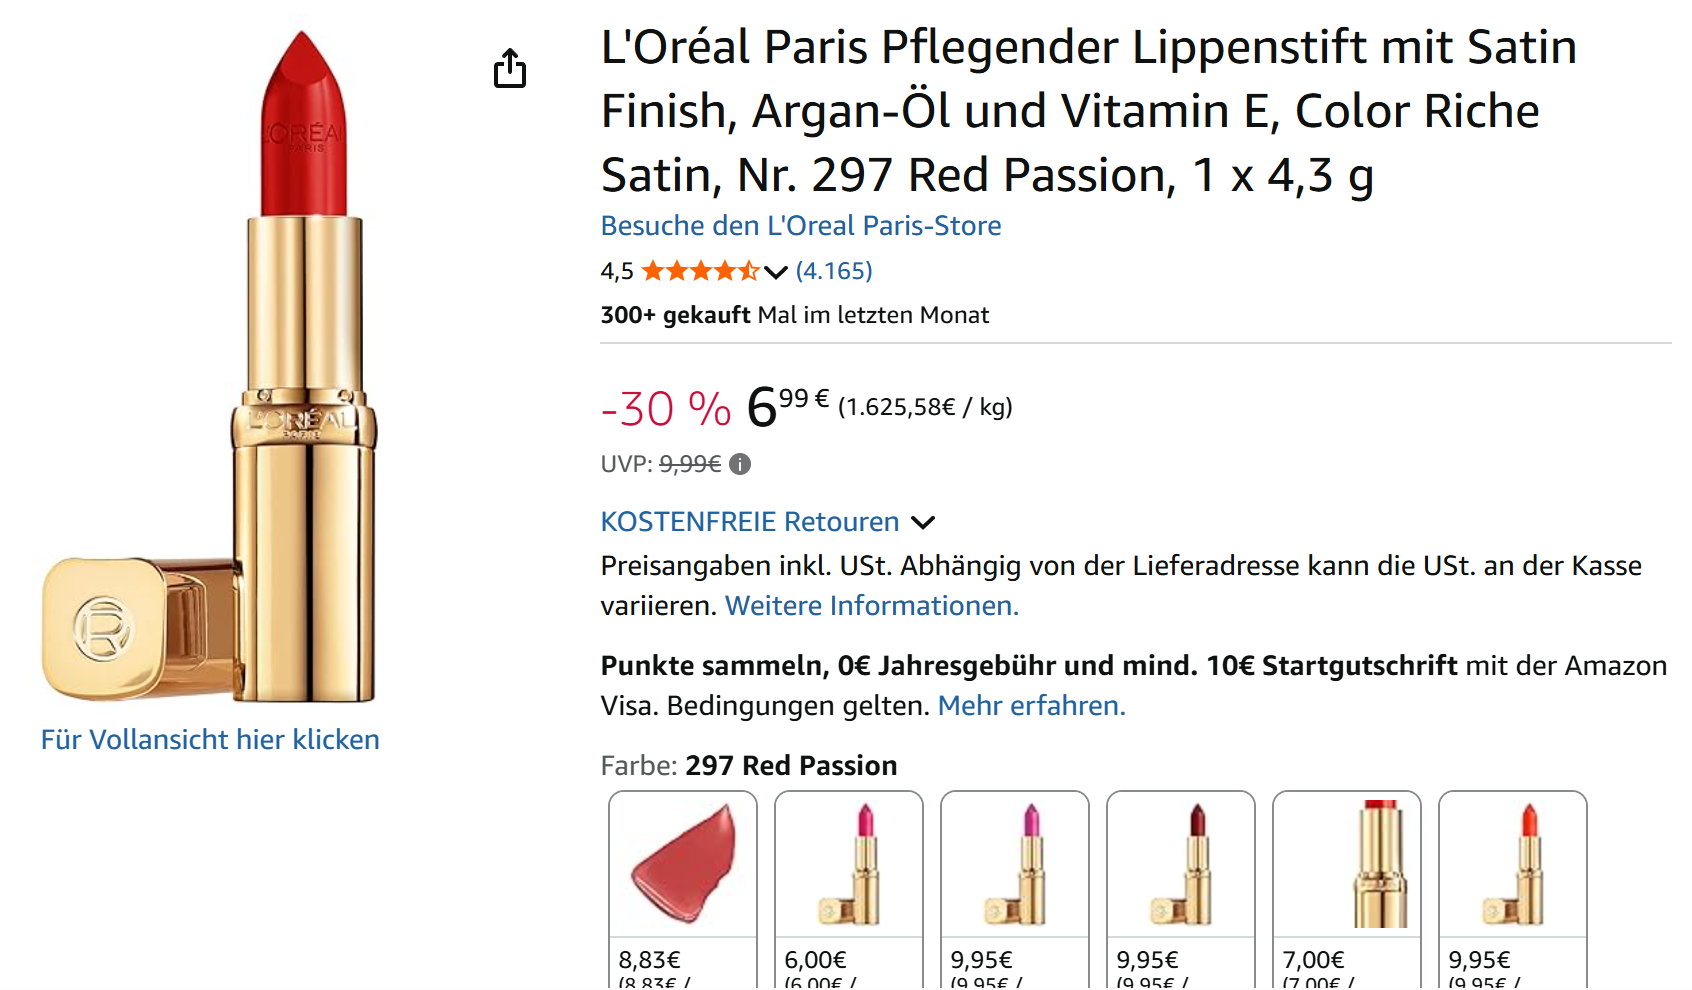Click the star rating icons
This screenshot has height=990, width=1692.
pyautogui.click(x=700, y=271)
